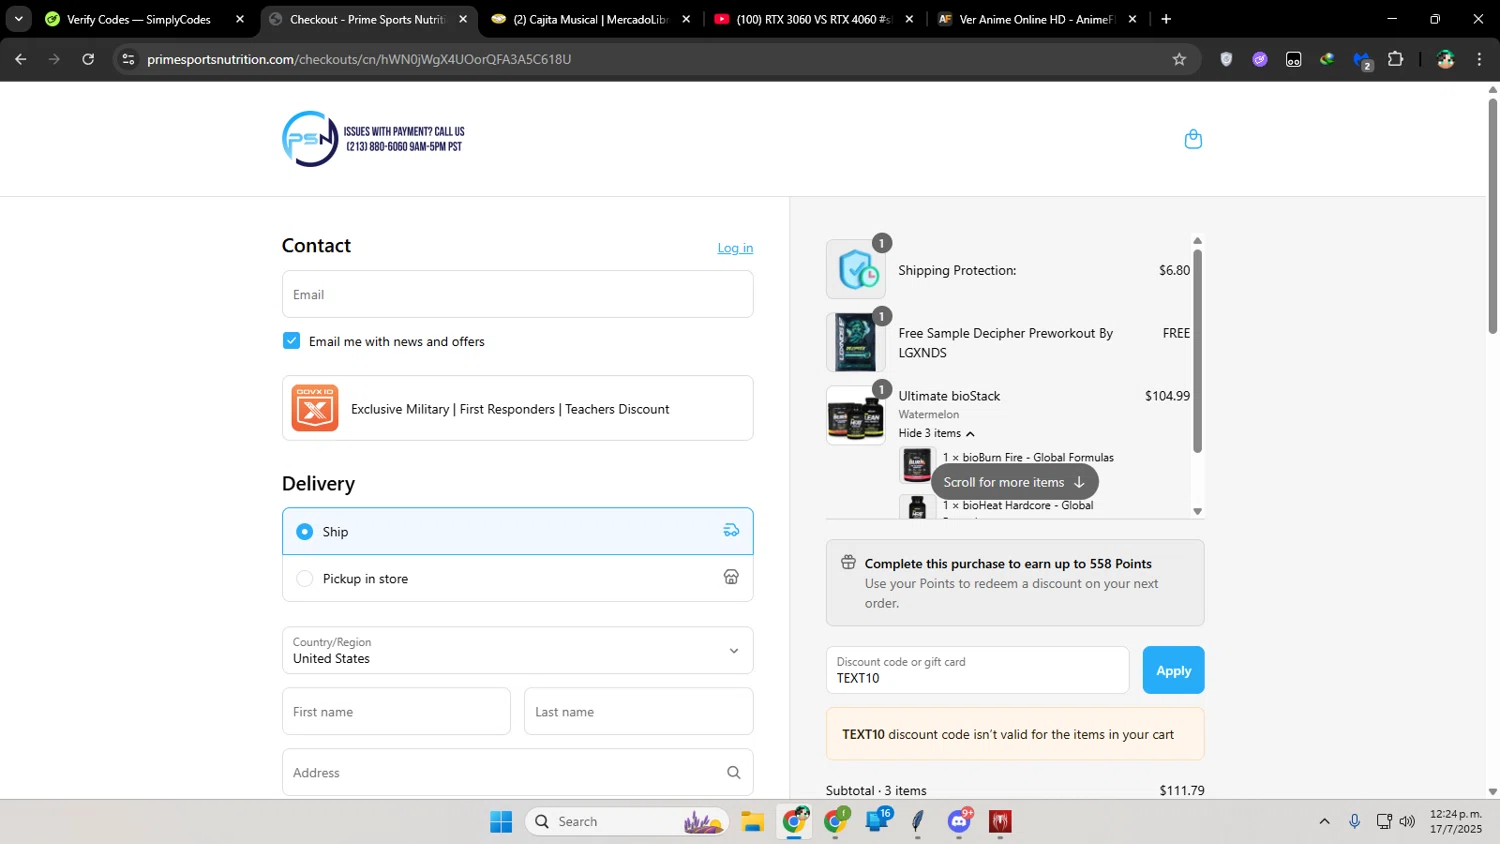
Task: Click the Address input field
Action: 518,772
